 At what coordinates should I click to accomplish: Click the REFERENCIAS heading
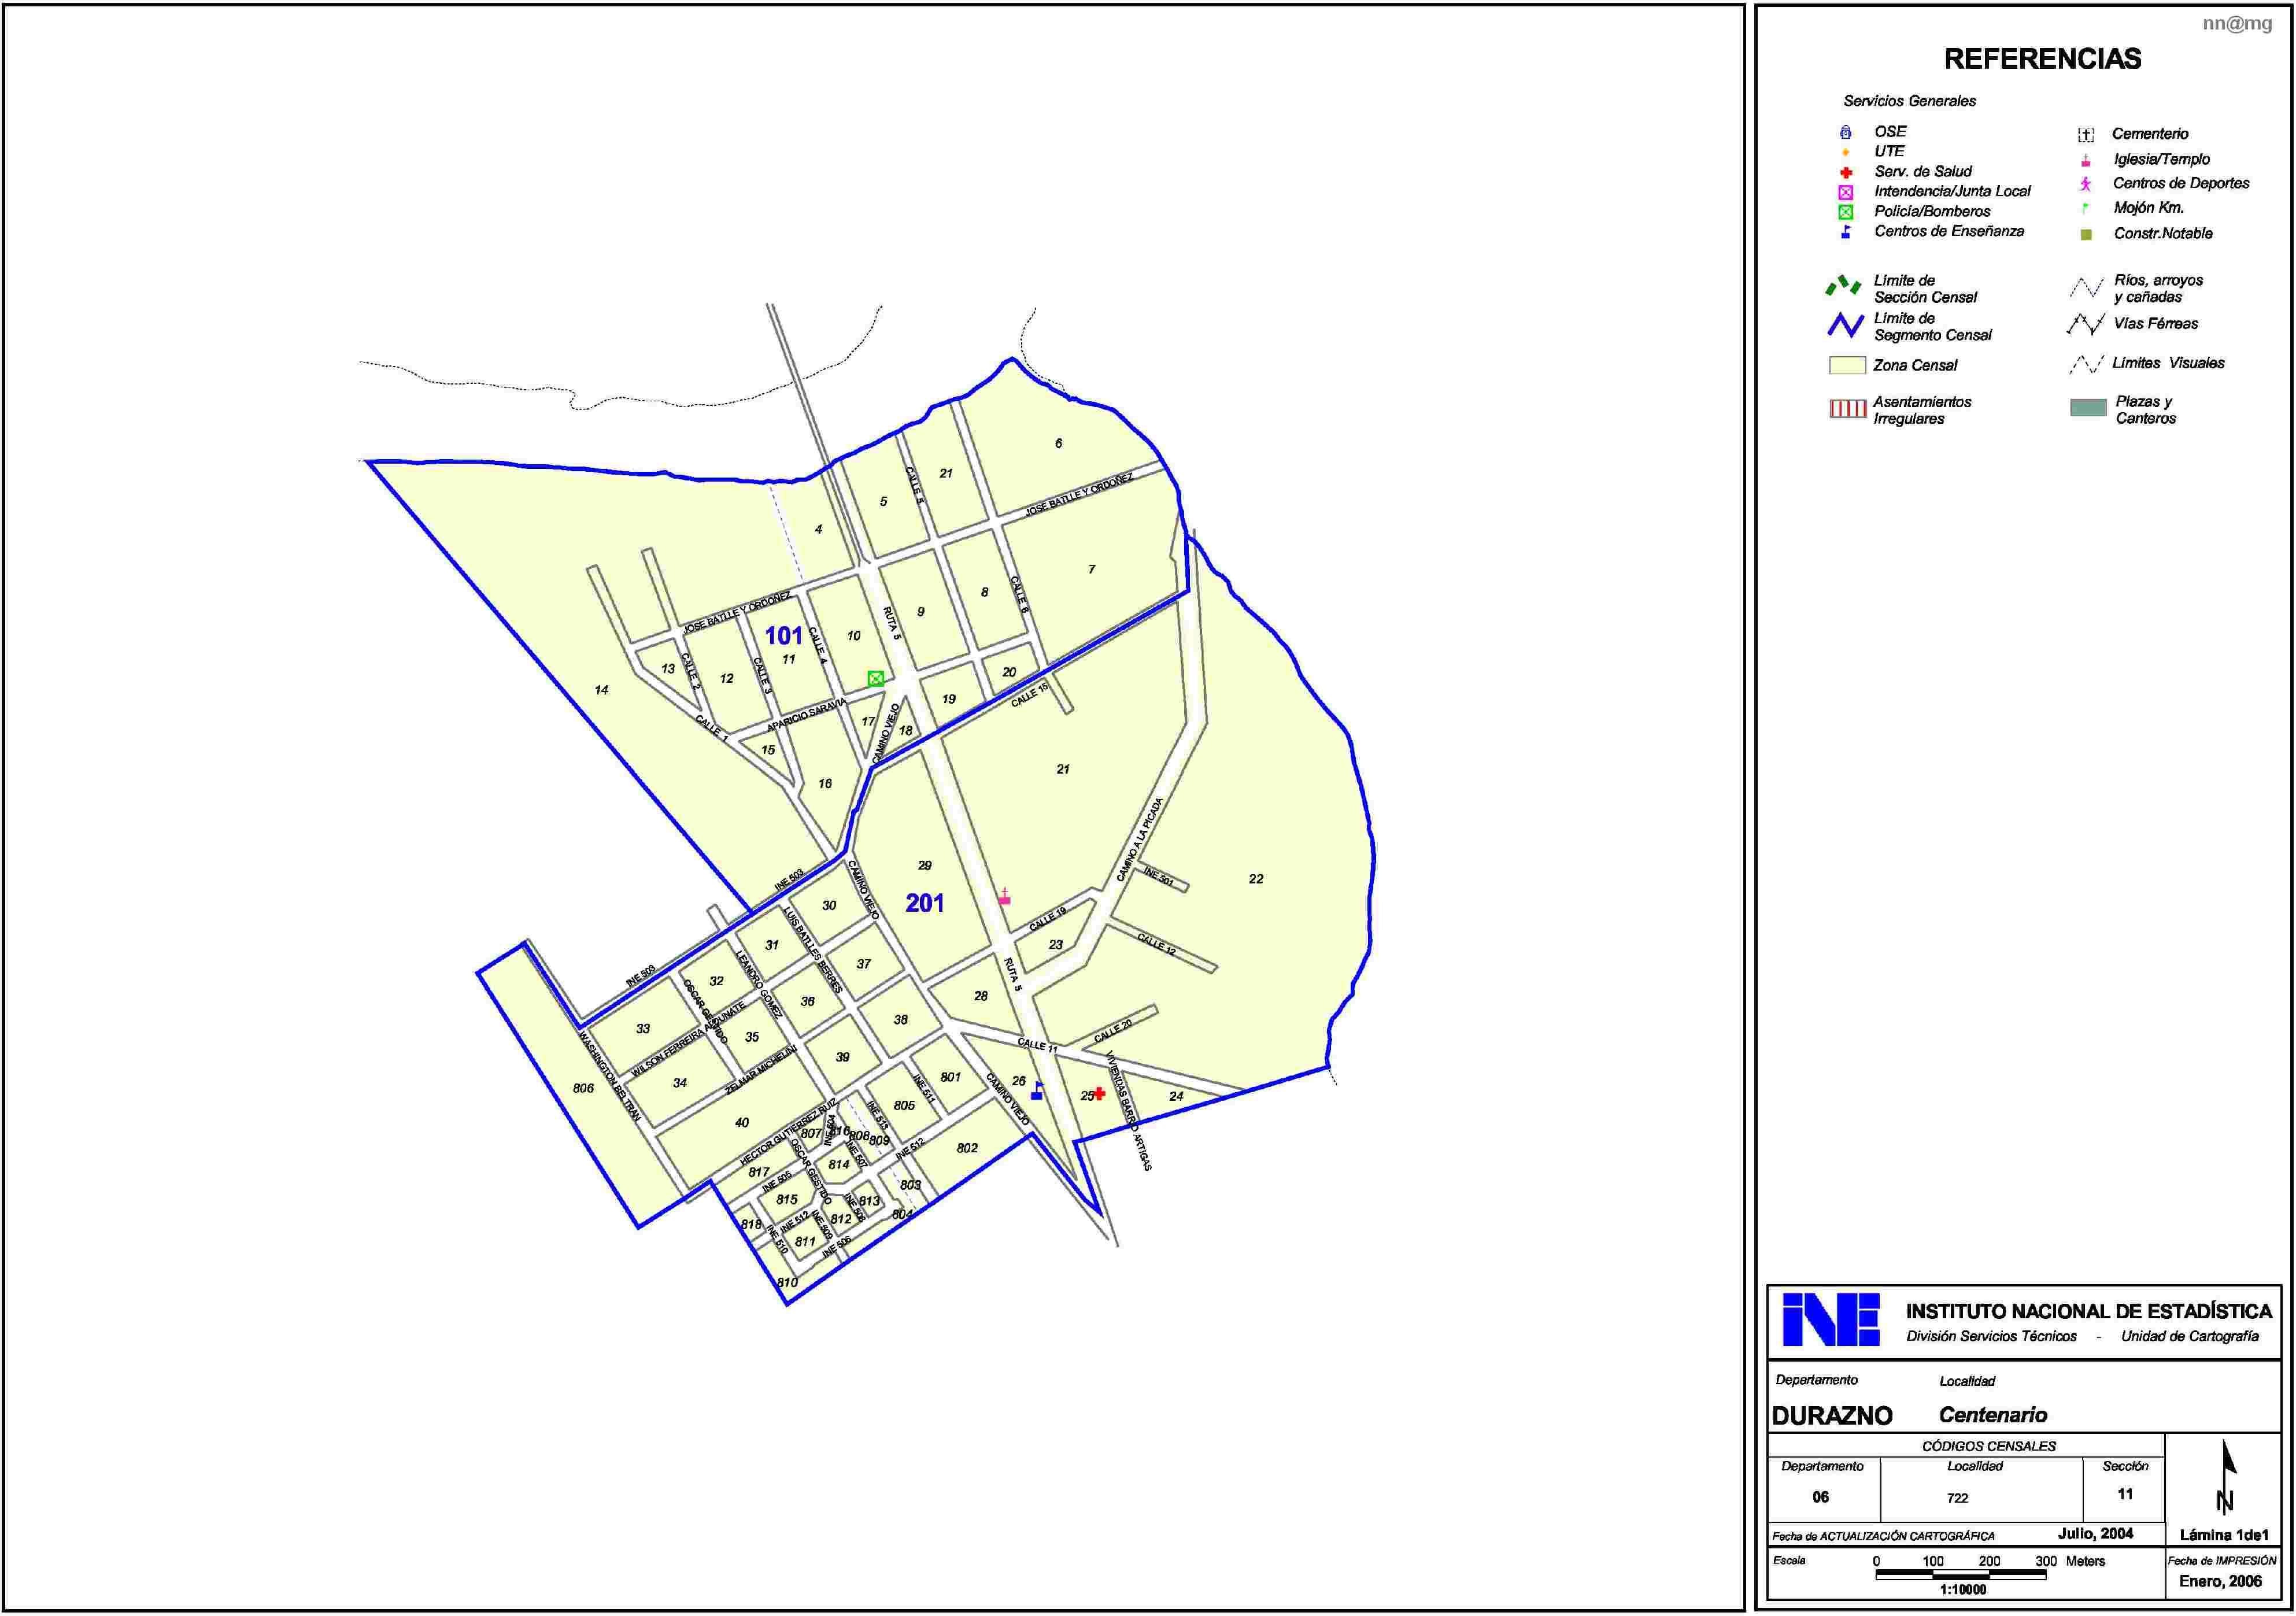(x=2043, y=59)
